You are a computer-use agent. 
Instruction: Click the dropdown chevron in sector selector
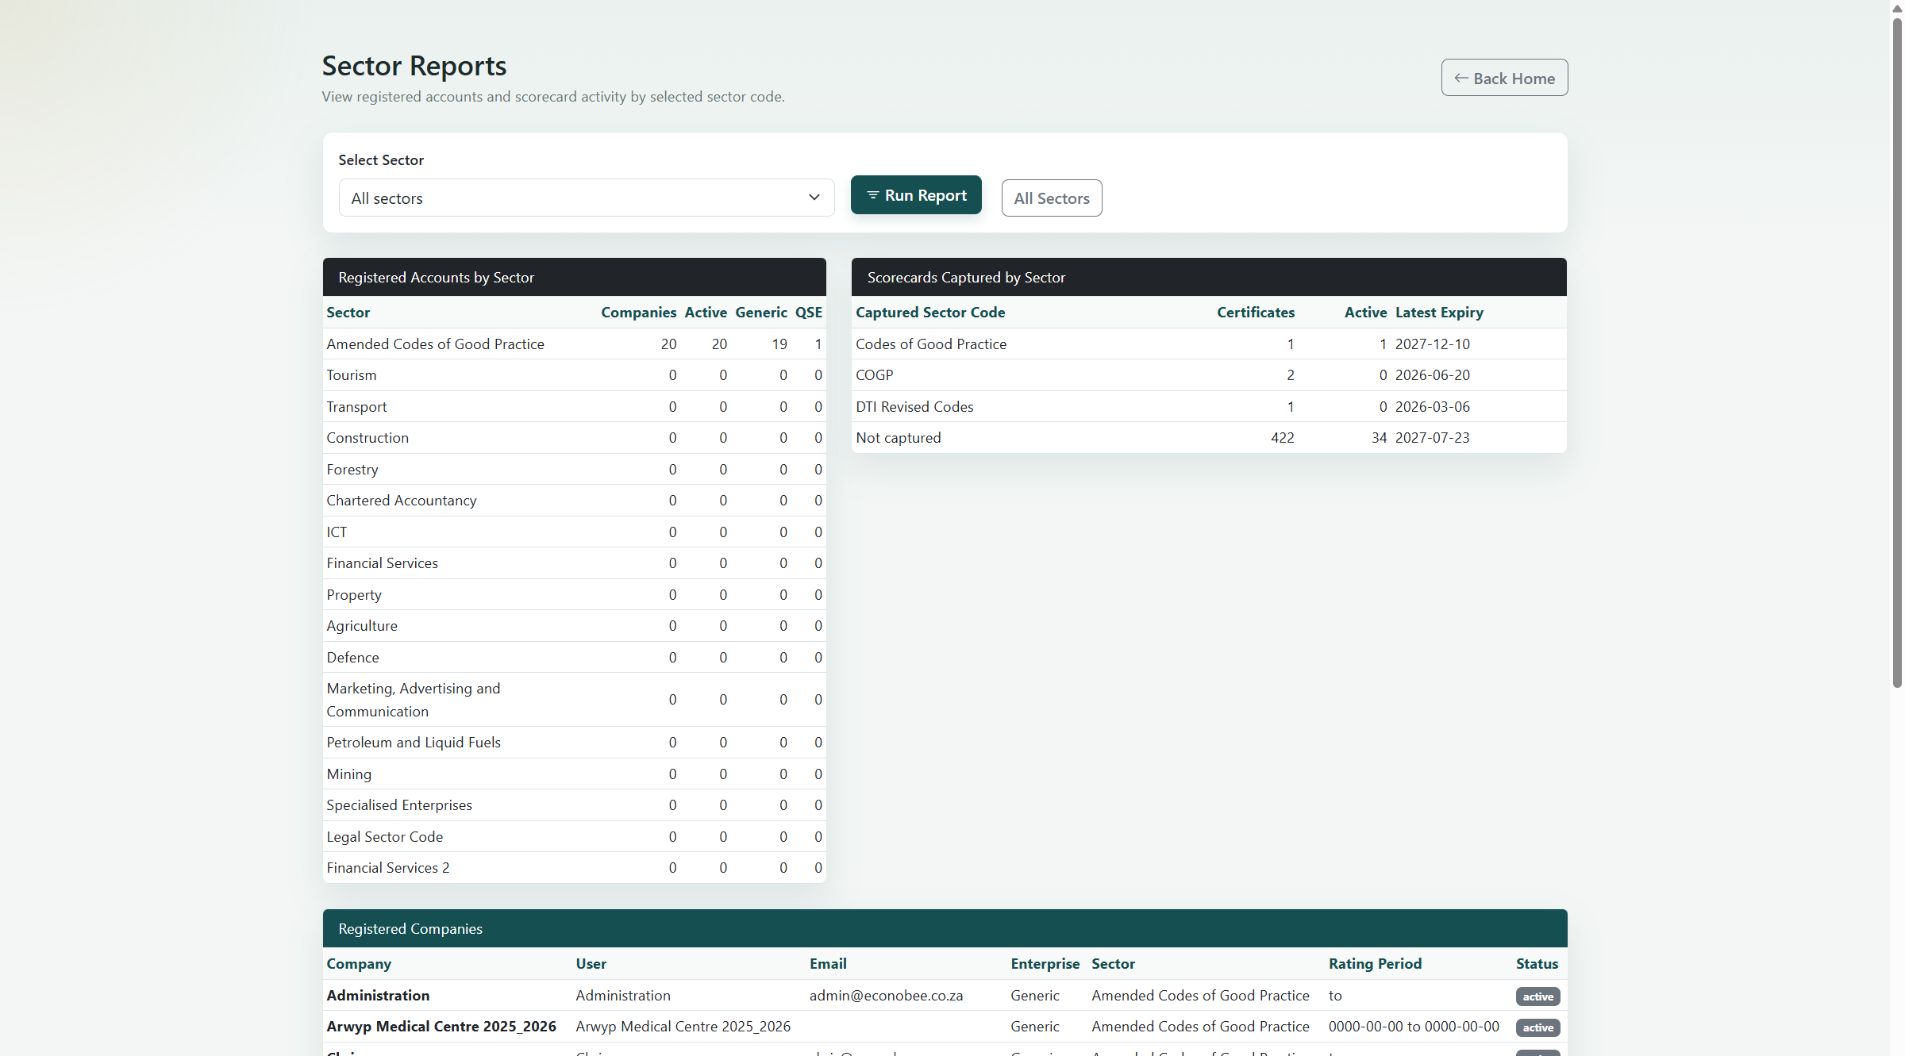(814, 198)
